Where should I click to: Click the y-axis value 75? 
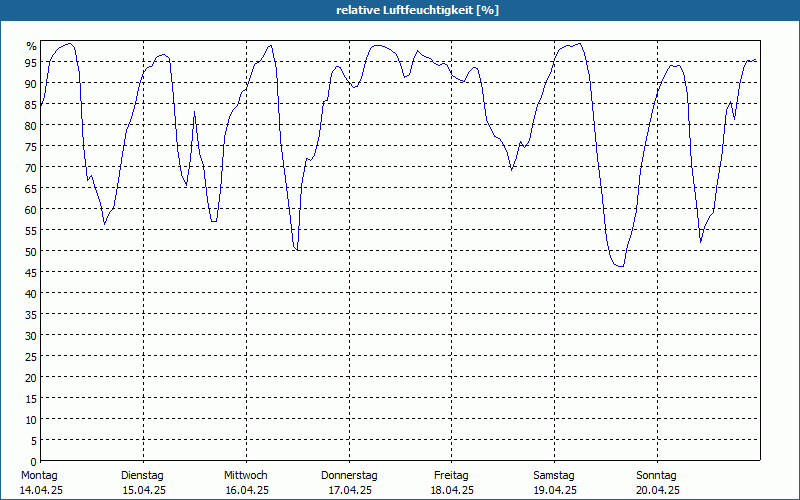[x=31, y=146]
